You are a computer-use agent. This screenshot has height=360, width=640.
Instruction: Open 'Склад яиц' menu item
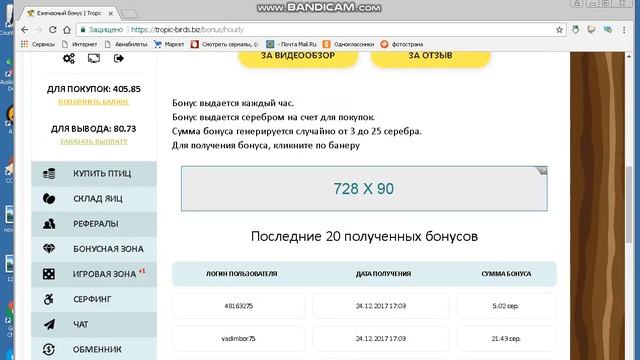coord(94,199)
